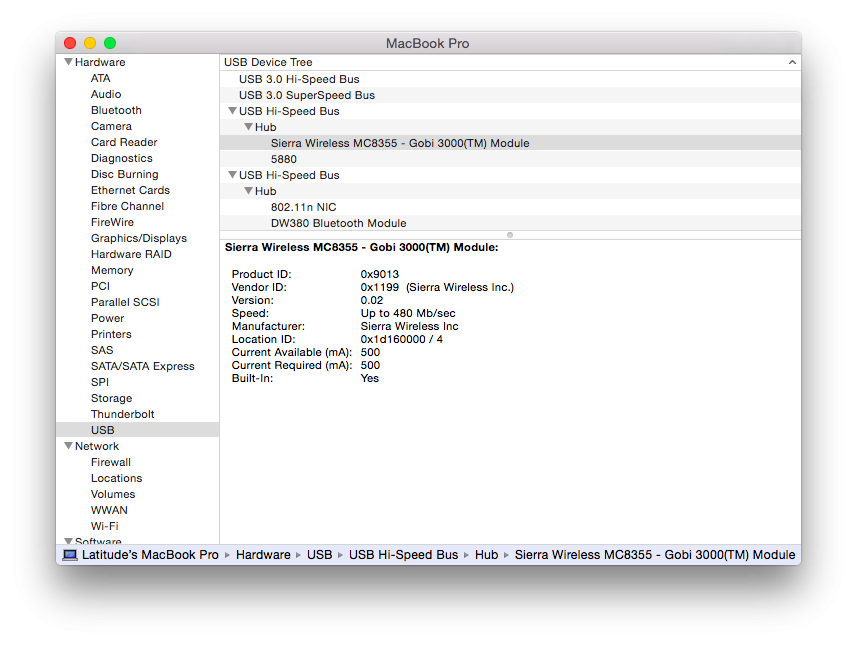This screenshot has width=857, height=645.
Task: Select the 5880 device entry
Action: pyautogui.click(x=283, y=159)
